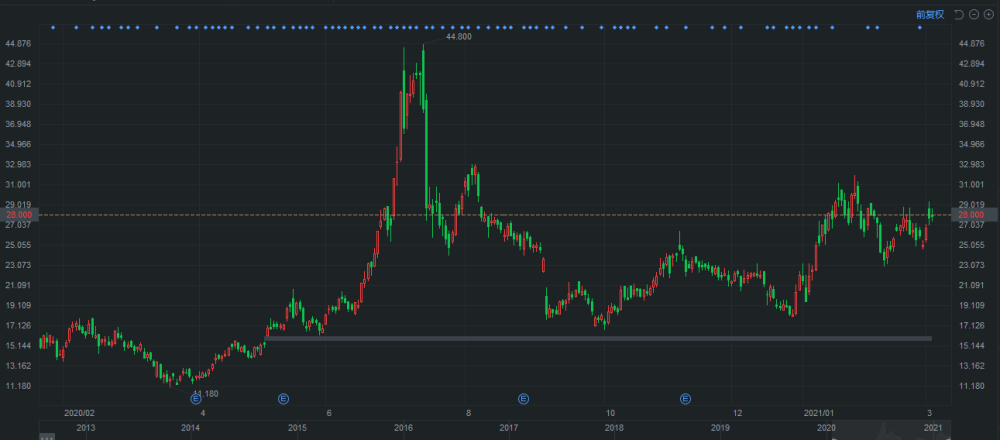Click the 2021/01 date label on axis

click(820, 412)
